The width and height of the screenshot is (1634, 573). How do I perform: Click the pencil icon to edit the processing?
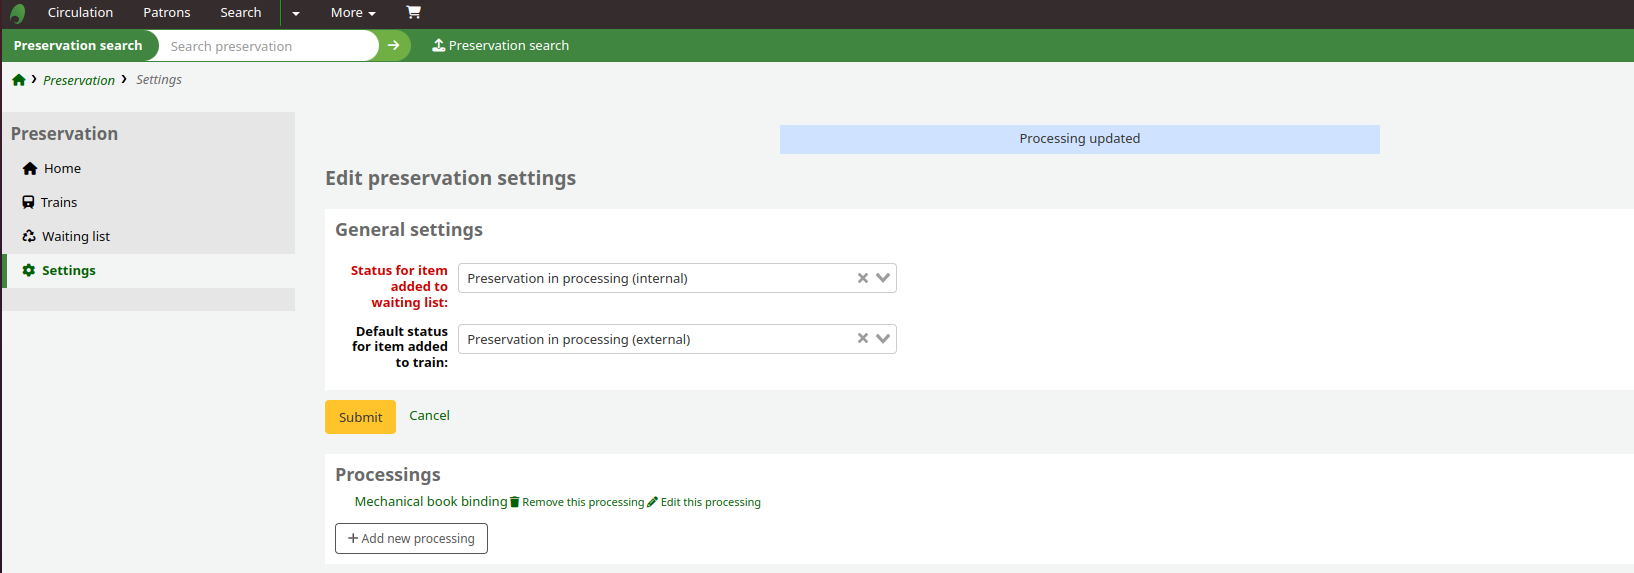tap(653, 502)
